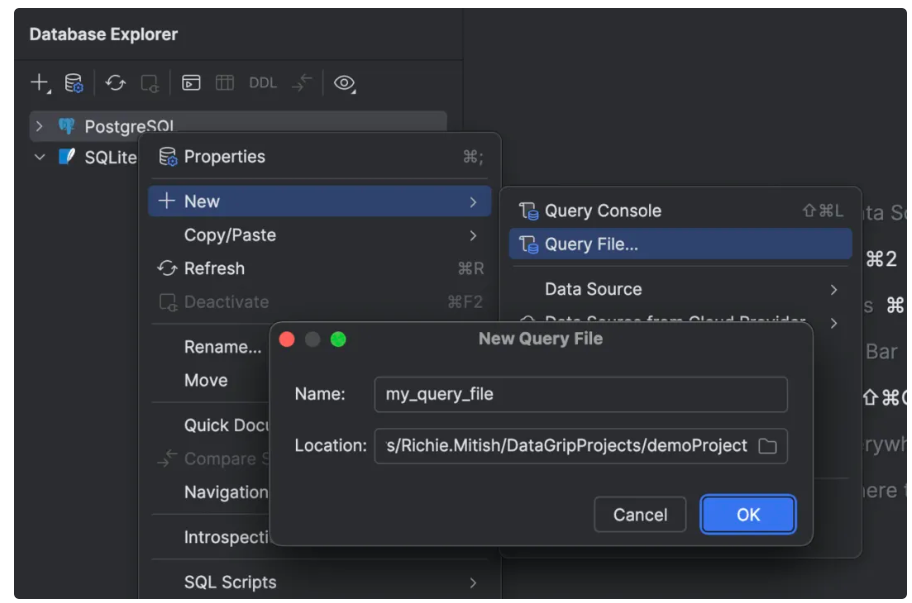
Task: Toggle the eye view options icon
Action: point(345,83)
